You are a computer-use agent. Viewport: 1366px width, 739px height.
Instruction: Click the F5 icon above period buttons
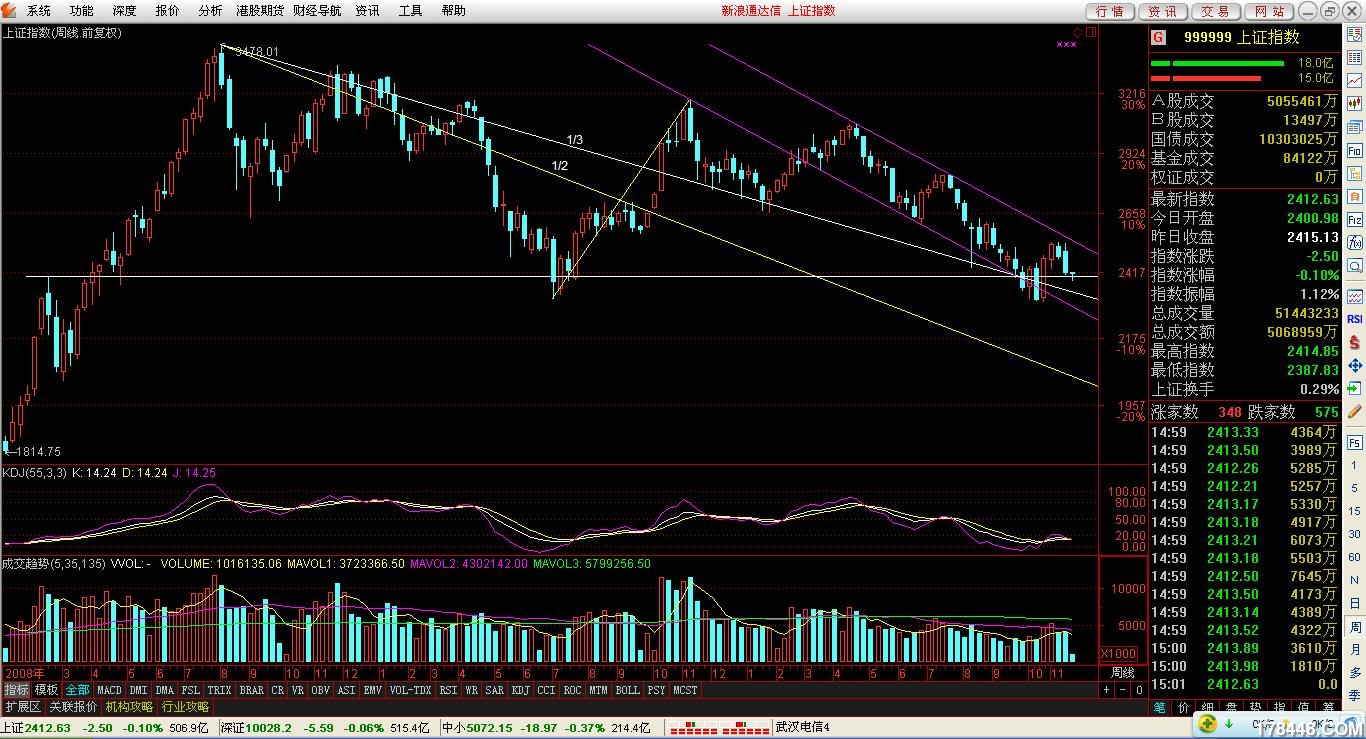(1354, 442)
